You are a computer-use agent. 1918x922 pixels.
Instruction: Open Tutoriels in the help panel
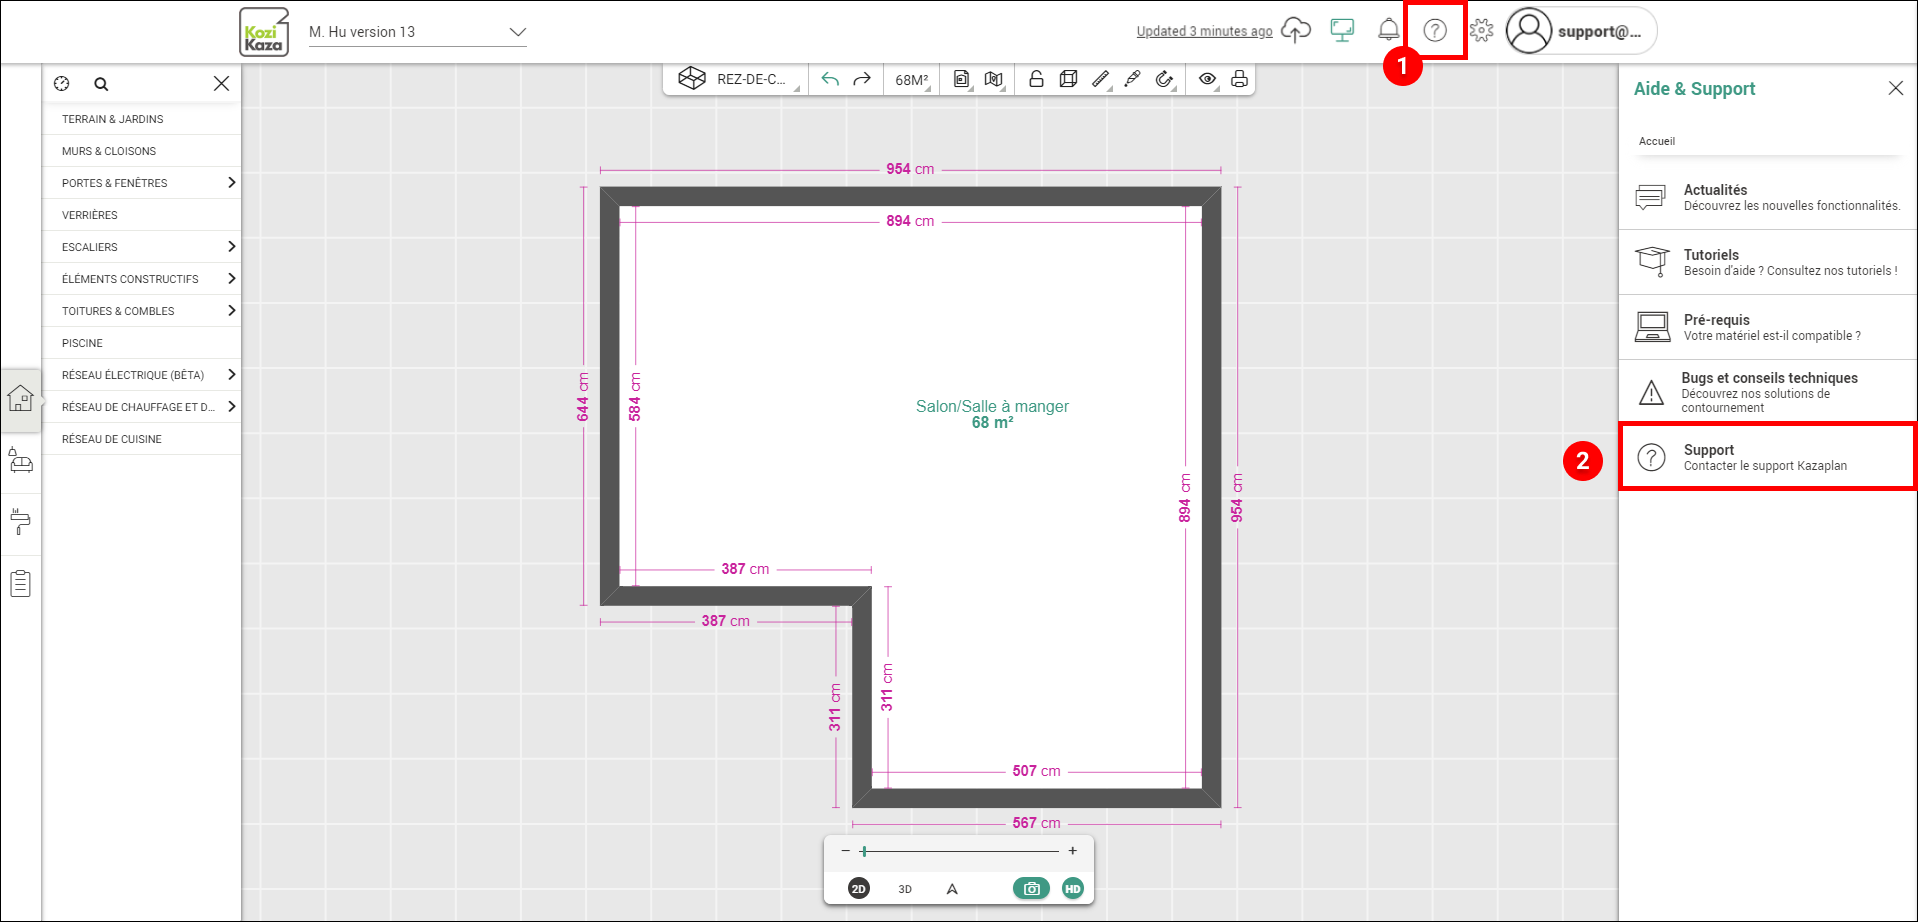1768,262
